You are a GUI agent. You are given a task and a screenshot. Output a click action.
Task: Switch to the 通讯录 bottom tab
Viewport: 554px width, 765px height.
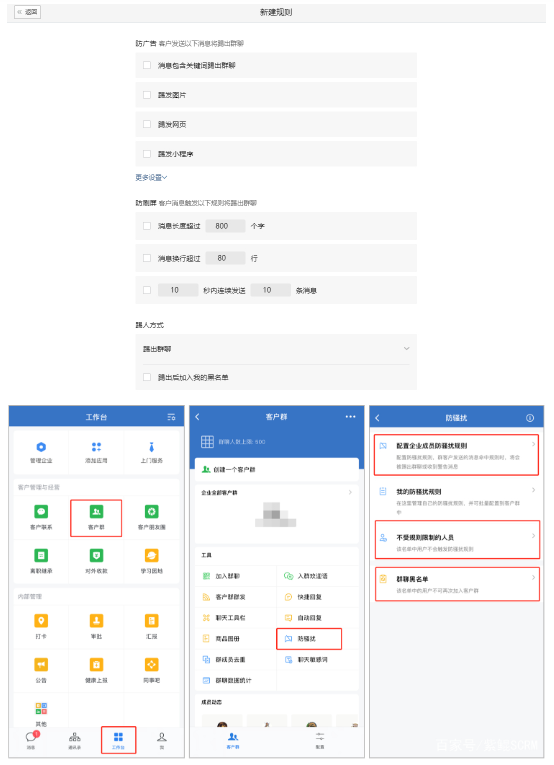click(x=75, y=740)
